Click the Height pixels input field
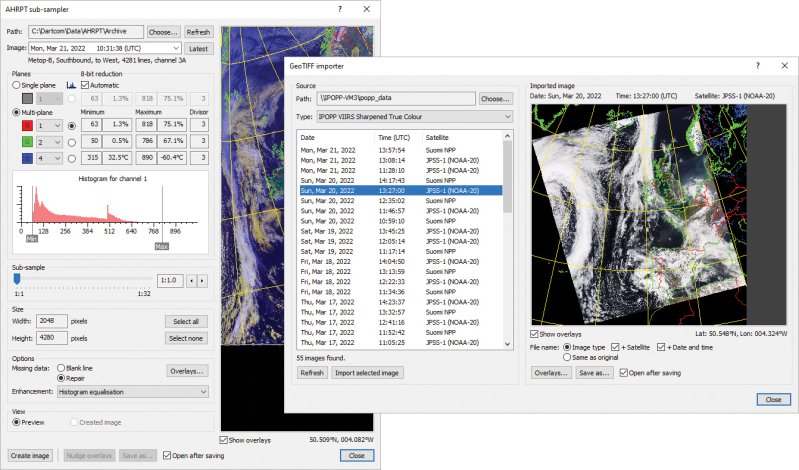 pyautogui.click(x=51, y=337)
